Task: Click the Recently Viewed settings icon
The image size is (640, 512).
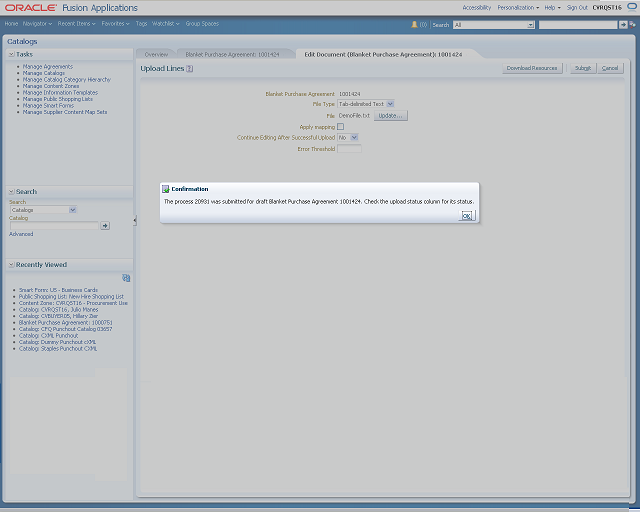Action: click(126, 278)
